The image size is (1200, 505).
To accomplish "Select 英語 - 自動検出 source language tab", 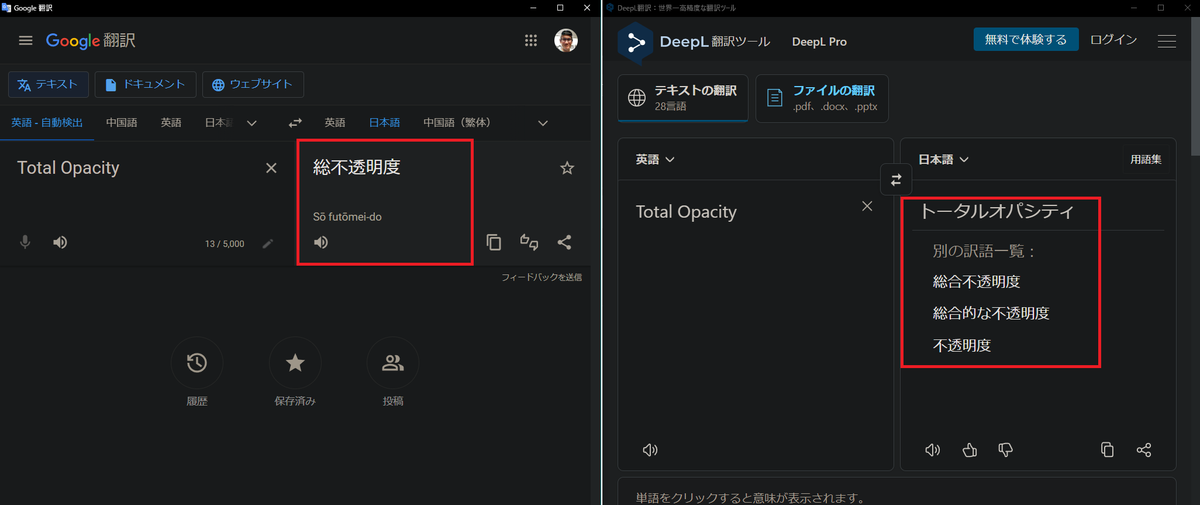I will coord(47,123).
